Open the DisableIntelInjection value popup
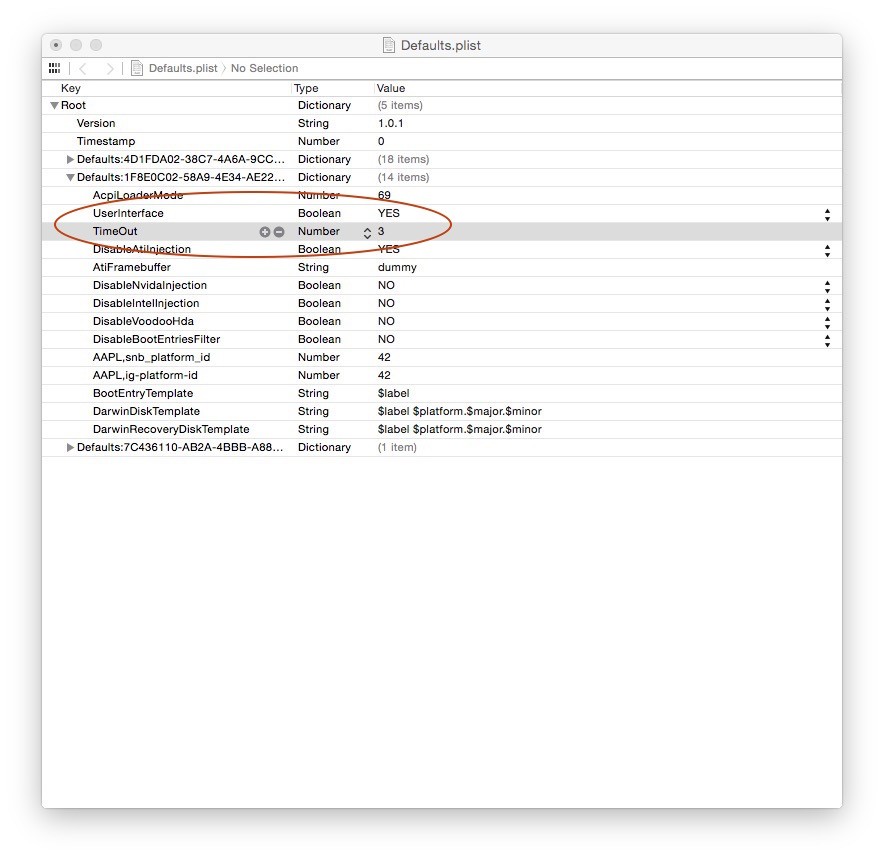This screenshot has width=884, height=858. pyautogui.click(x=827, y=305)
